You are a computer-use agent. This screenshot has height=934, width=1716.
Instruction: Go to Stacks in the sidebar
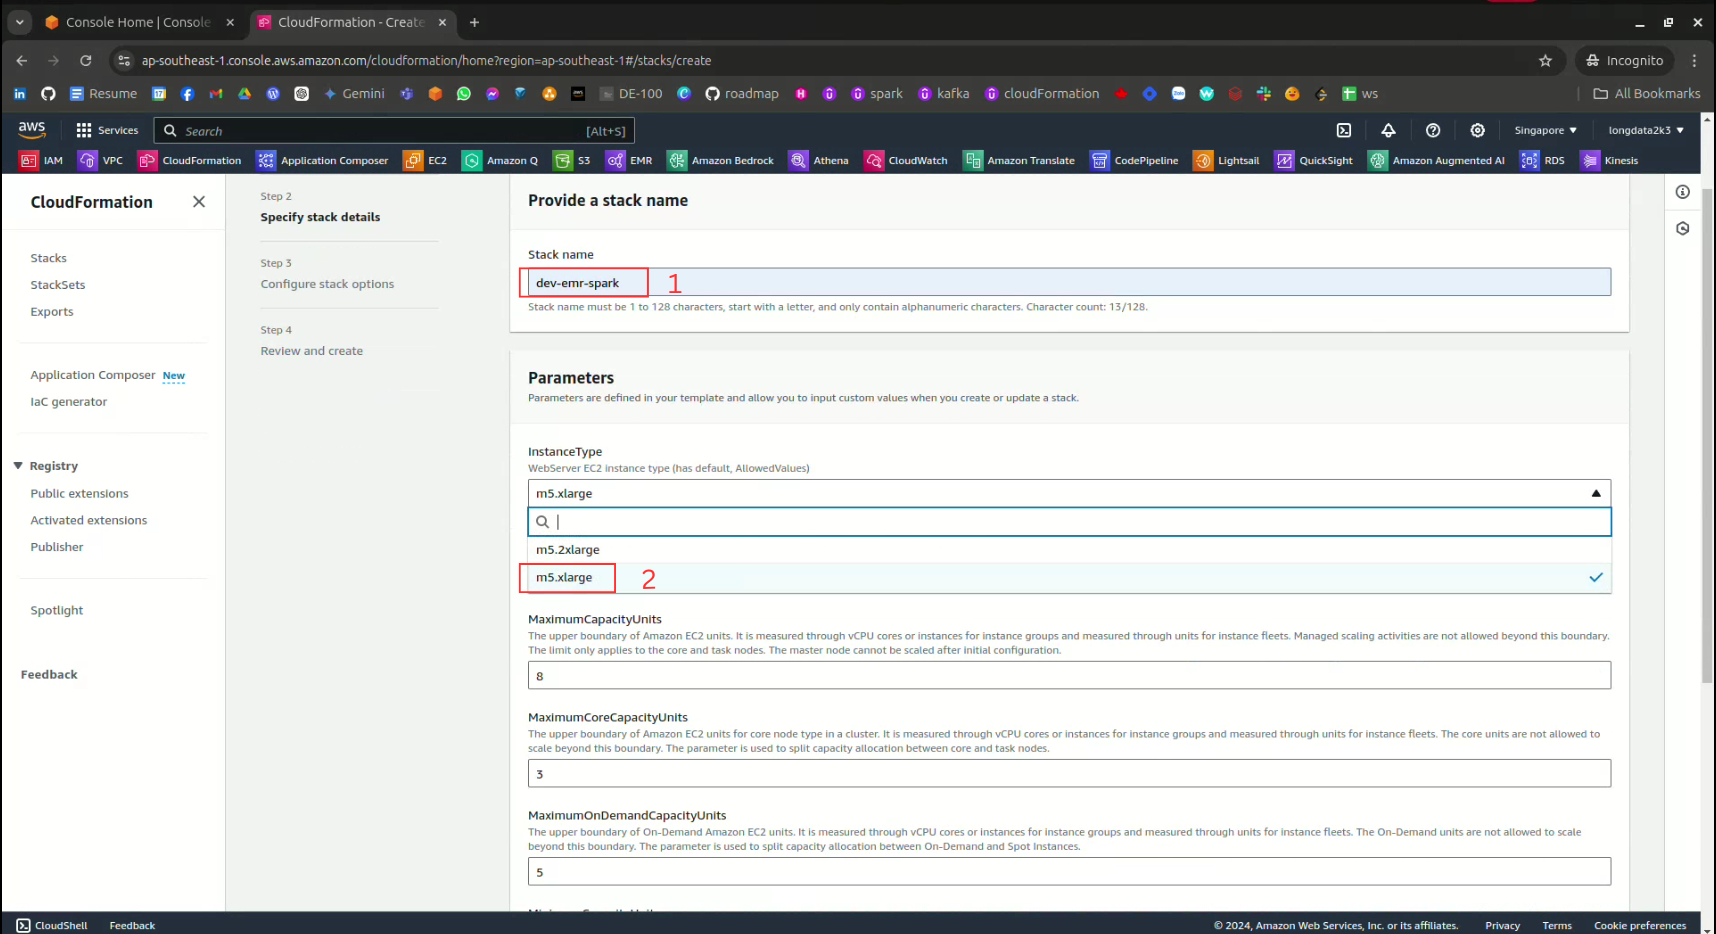click(48, 258)
